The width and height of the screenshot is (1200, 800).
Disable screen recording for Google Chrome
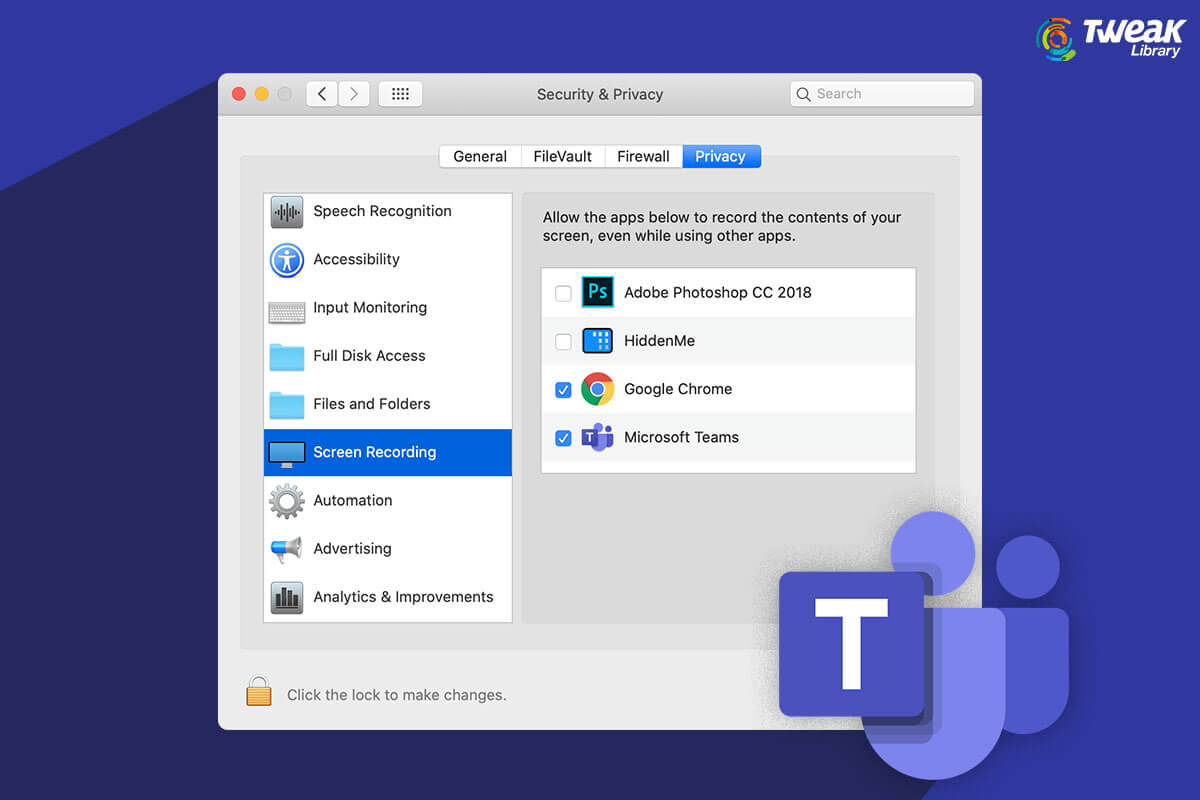[563, 389]
